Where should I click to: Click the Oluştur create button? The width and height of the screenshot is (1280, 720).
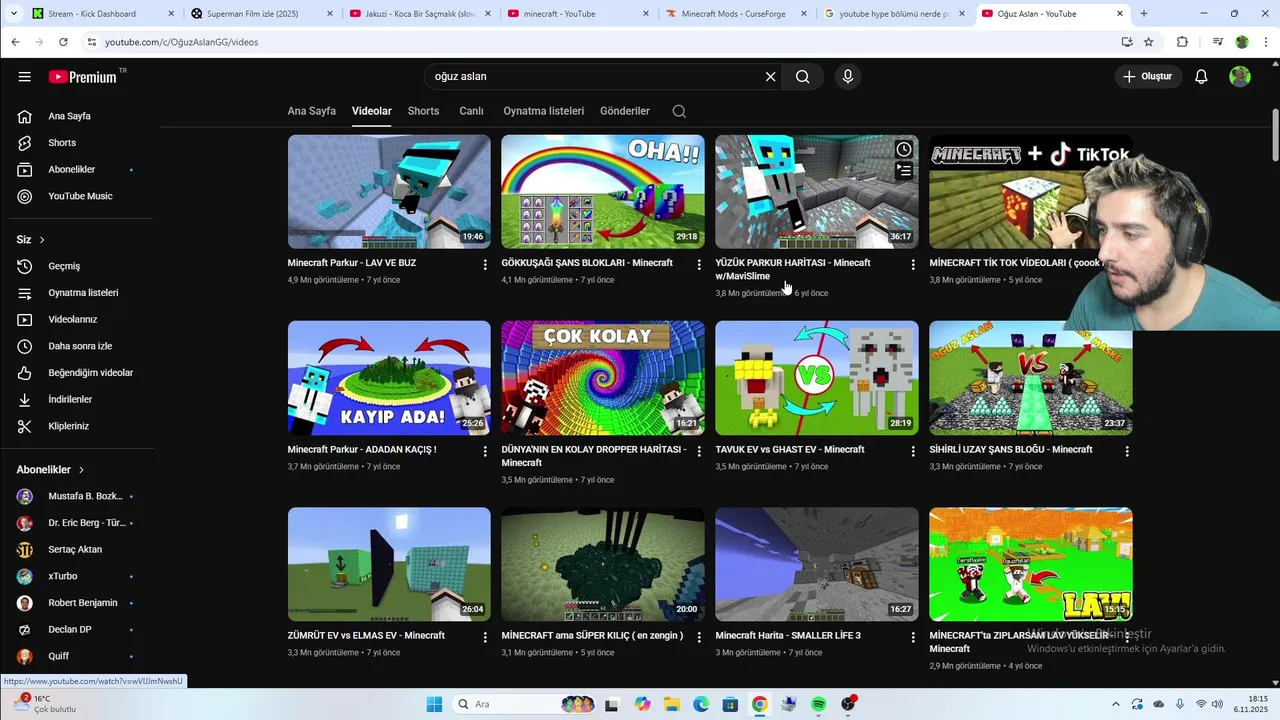(x=1148, y=77)
